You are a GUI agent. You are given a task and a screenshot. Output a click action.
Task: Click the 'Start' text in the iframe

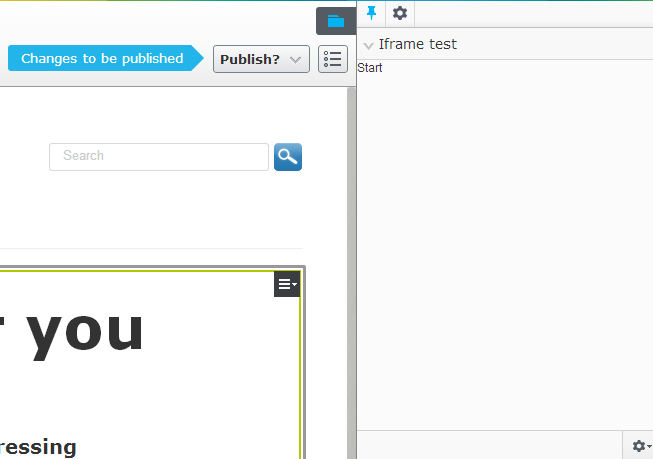(370, 68)
